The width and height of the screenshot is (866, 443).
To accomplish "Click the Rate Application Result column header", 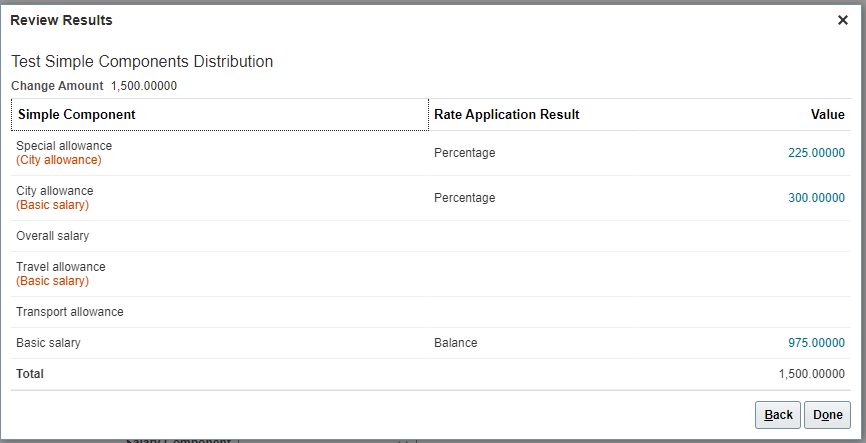I will tap(506, 115).
